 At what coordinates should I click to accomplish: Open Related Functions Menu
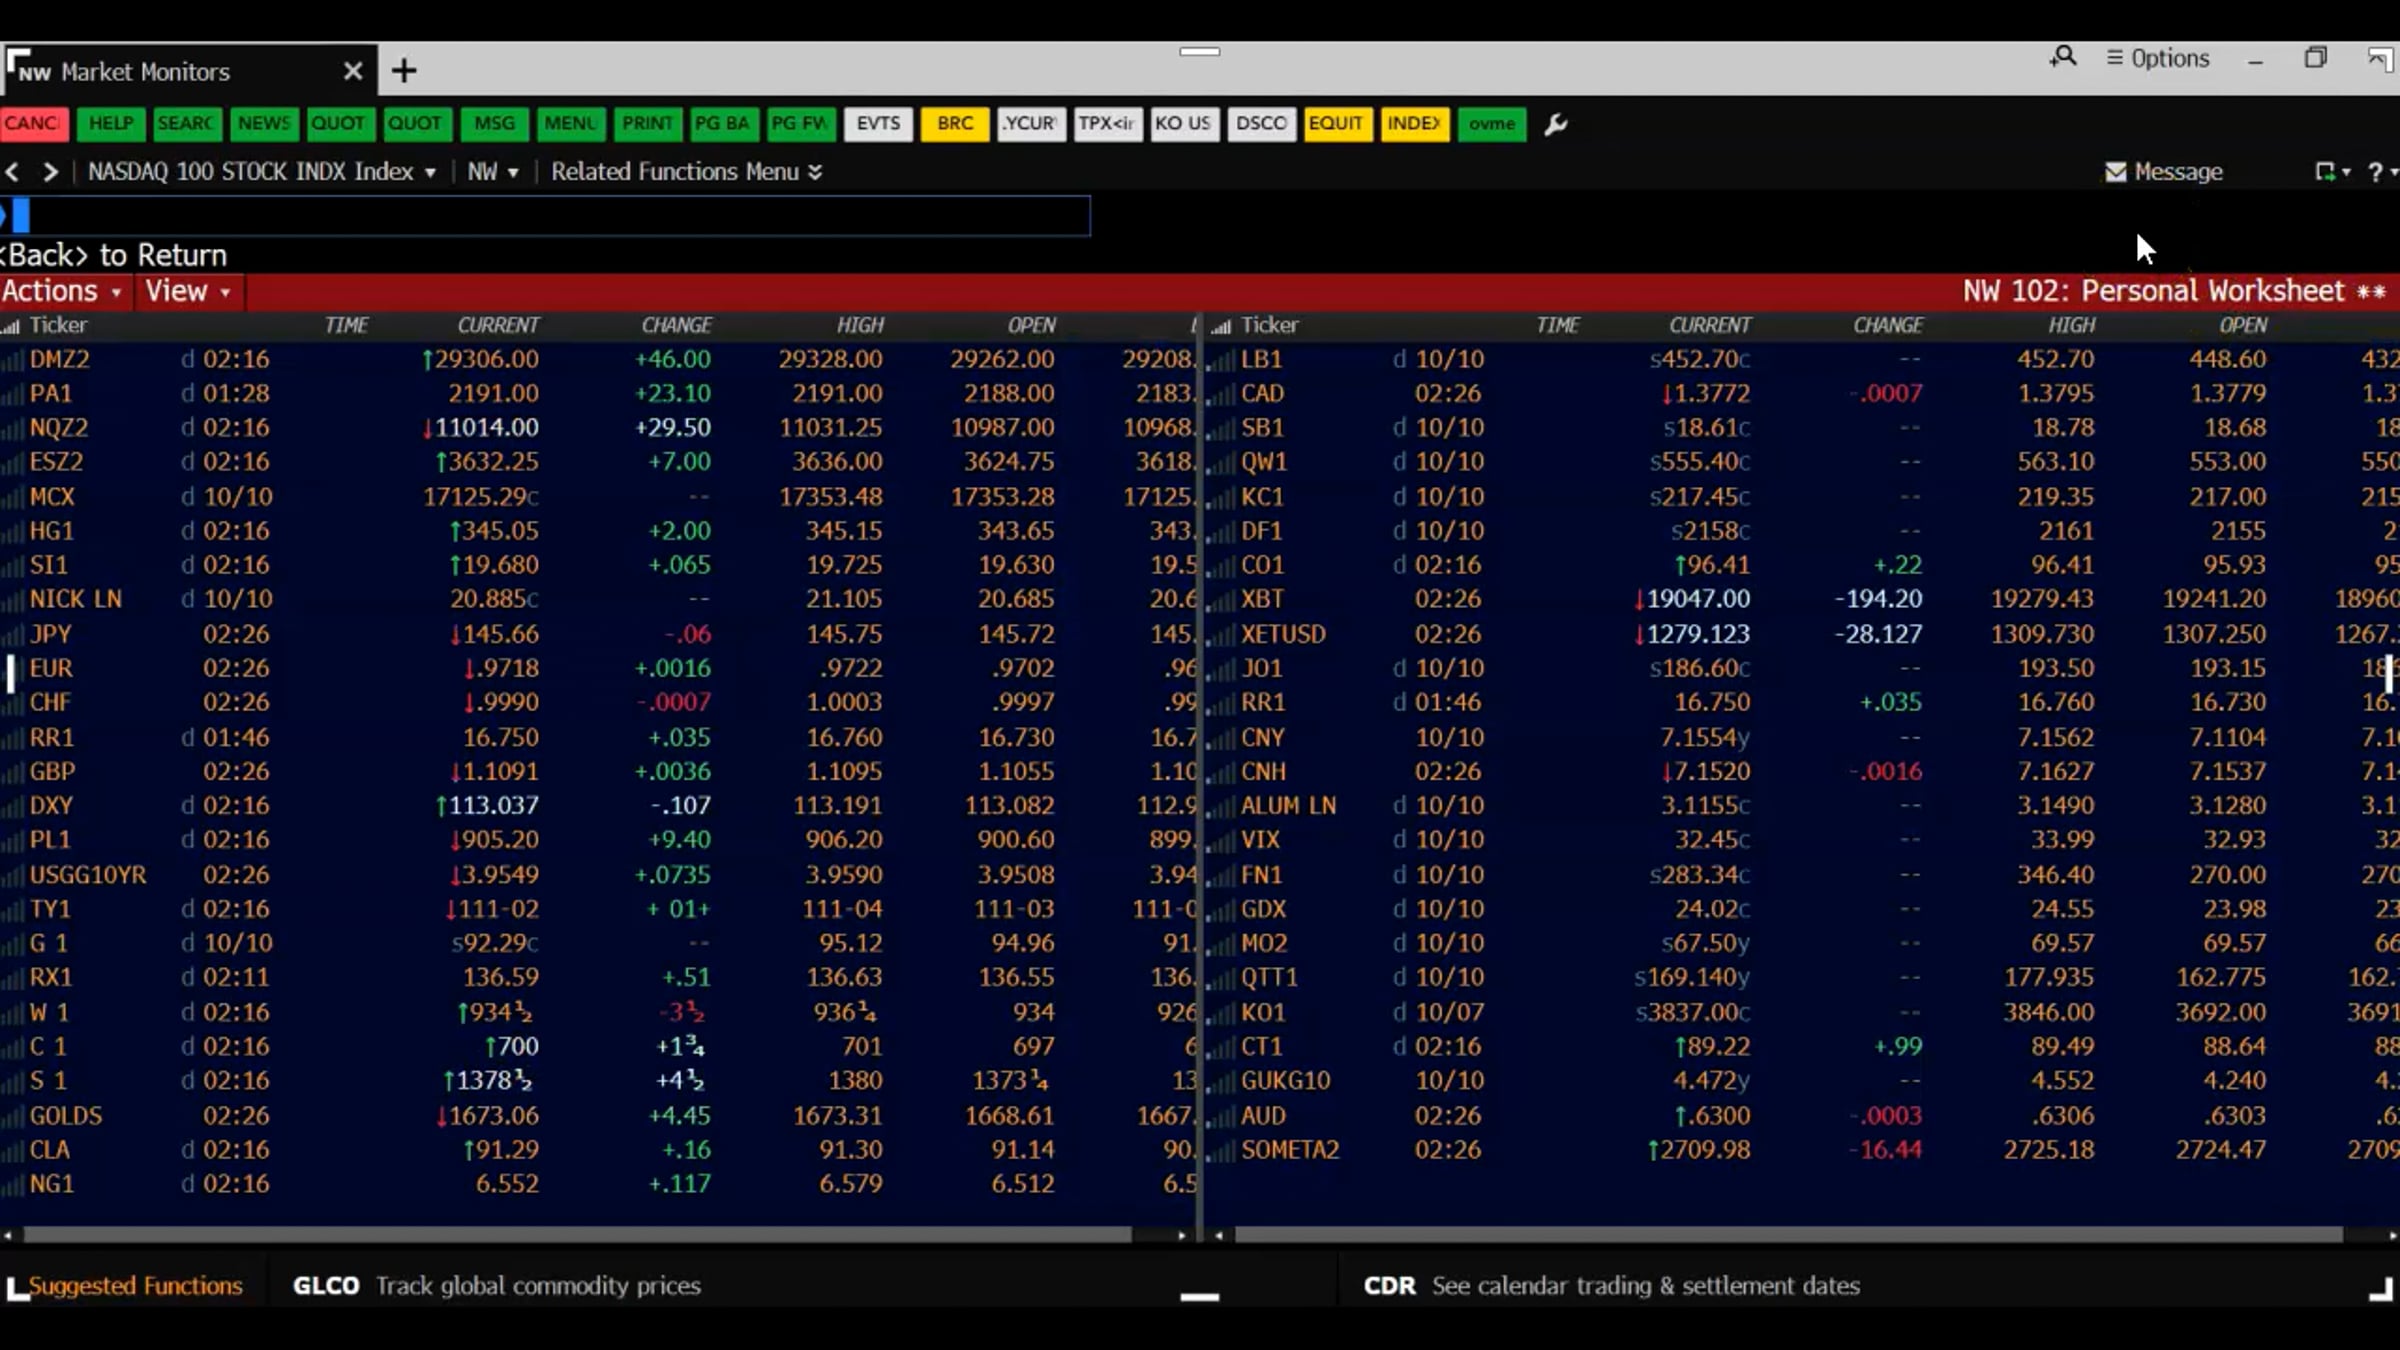coord(687,172)
